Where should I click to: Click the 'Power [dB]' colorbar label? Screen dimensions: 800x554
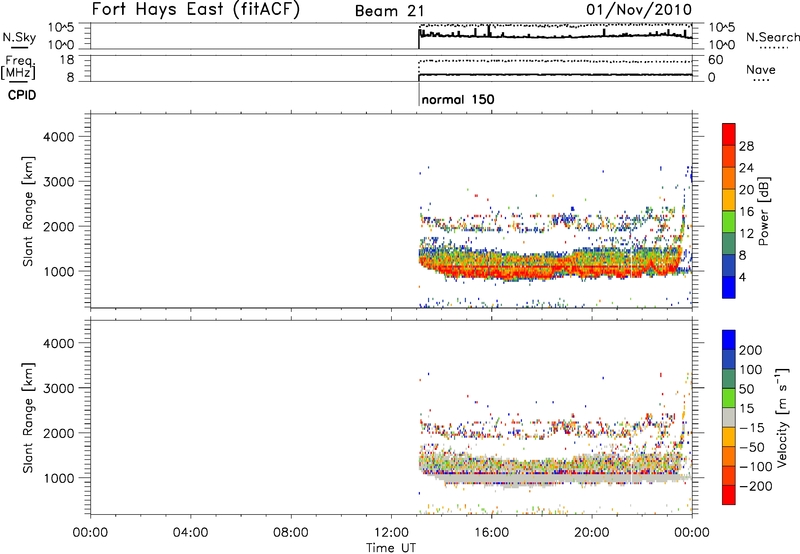click(764, 211)
